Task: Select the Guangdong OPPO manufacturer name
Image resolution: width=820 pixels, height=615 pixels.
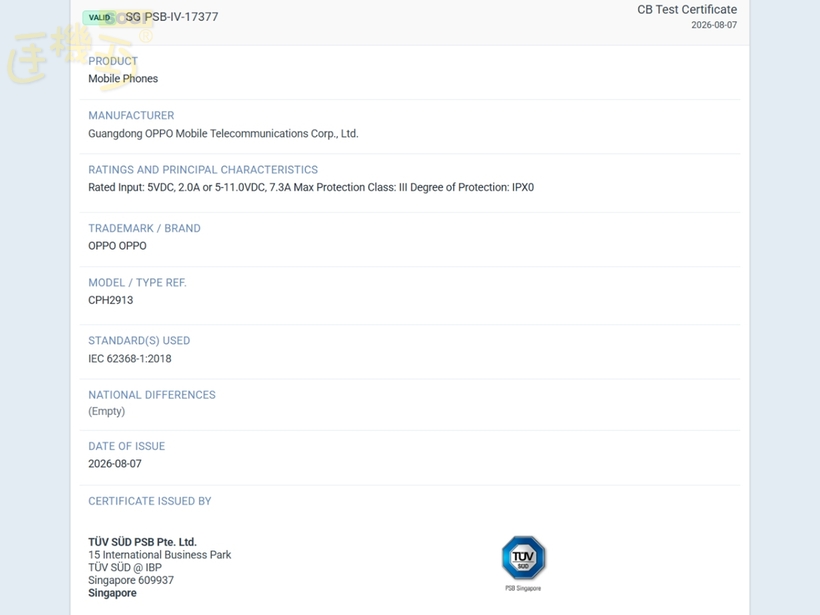Action: [x=223, y=133]
